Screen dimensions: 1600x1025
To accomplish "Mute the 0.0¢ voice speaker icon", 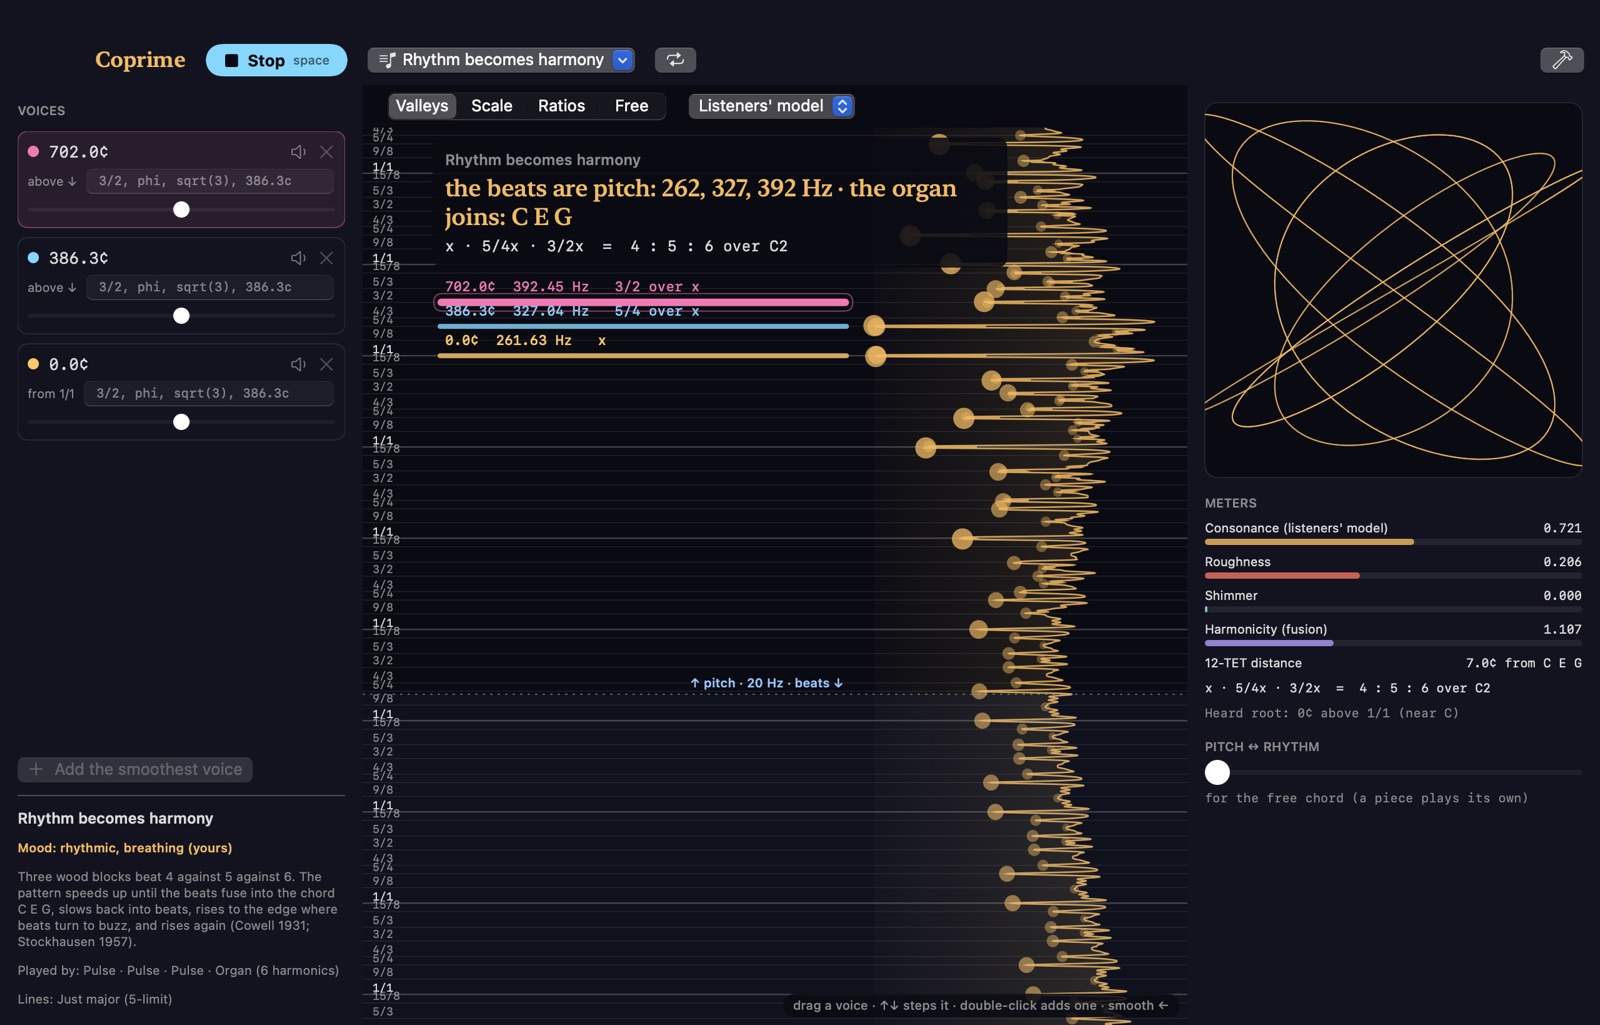I will (298, 364).
